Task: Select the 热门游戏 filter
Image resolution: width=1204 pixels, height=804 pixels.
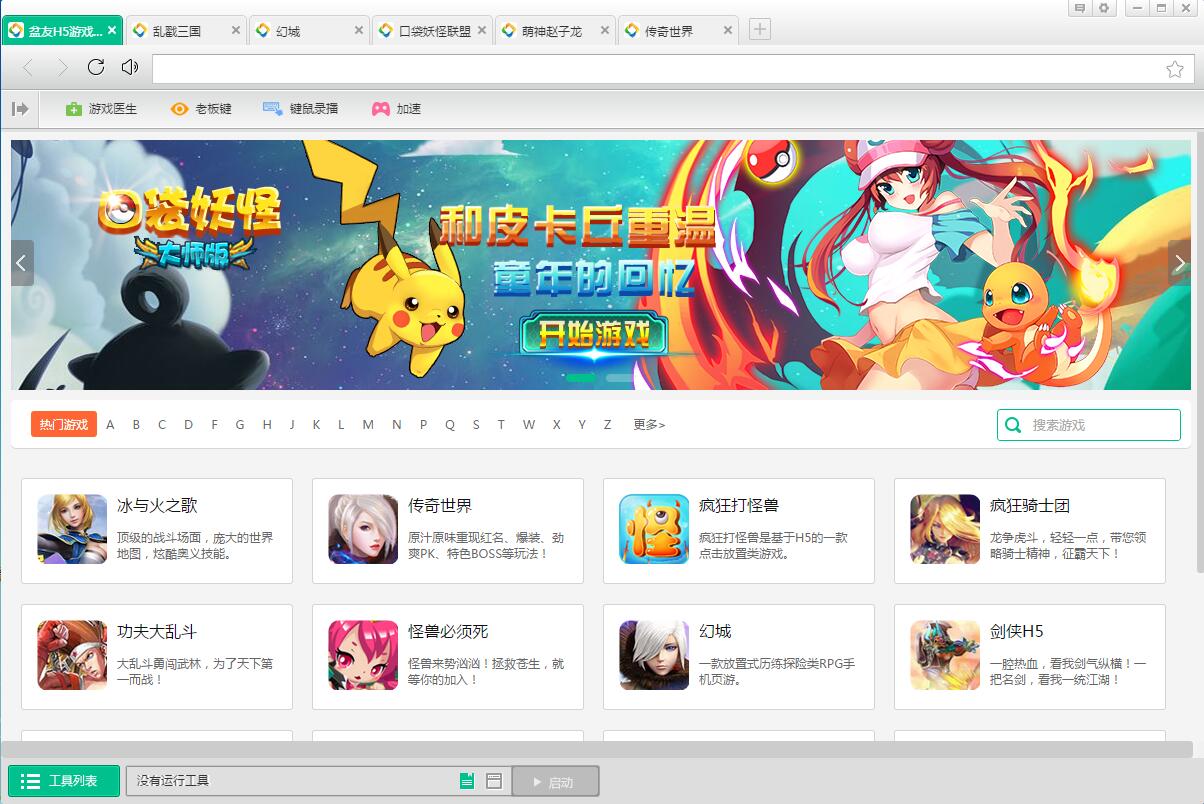Action: tap(64, 425)
